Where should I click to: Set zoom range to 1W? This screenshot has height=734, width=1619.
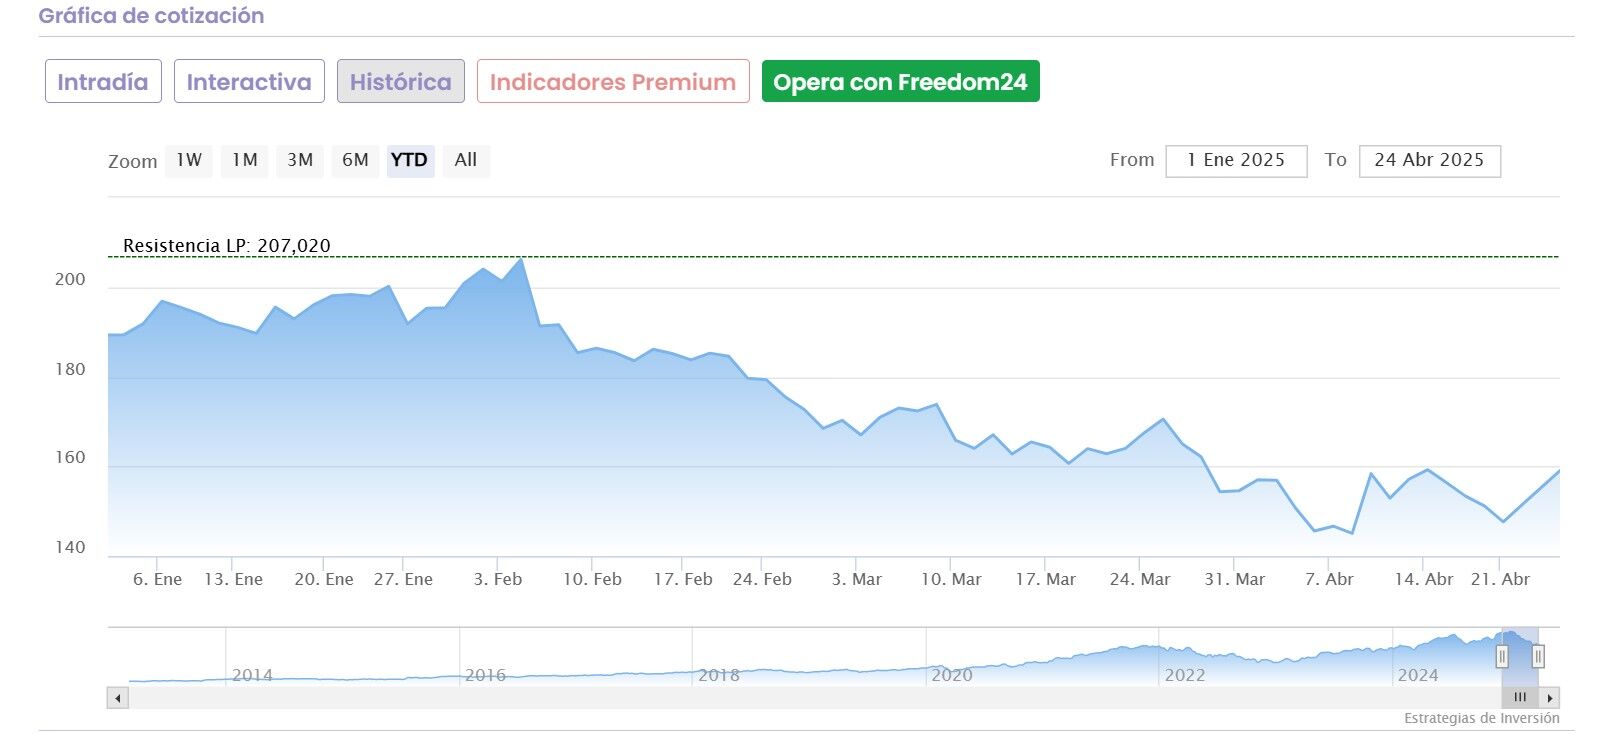pyautogui.click(x=189, y=160)
